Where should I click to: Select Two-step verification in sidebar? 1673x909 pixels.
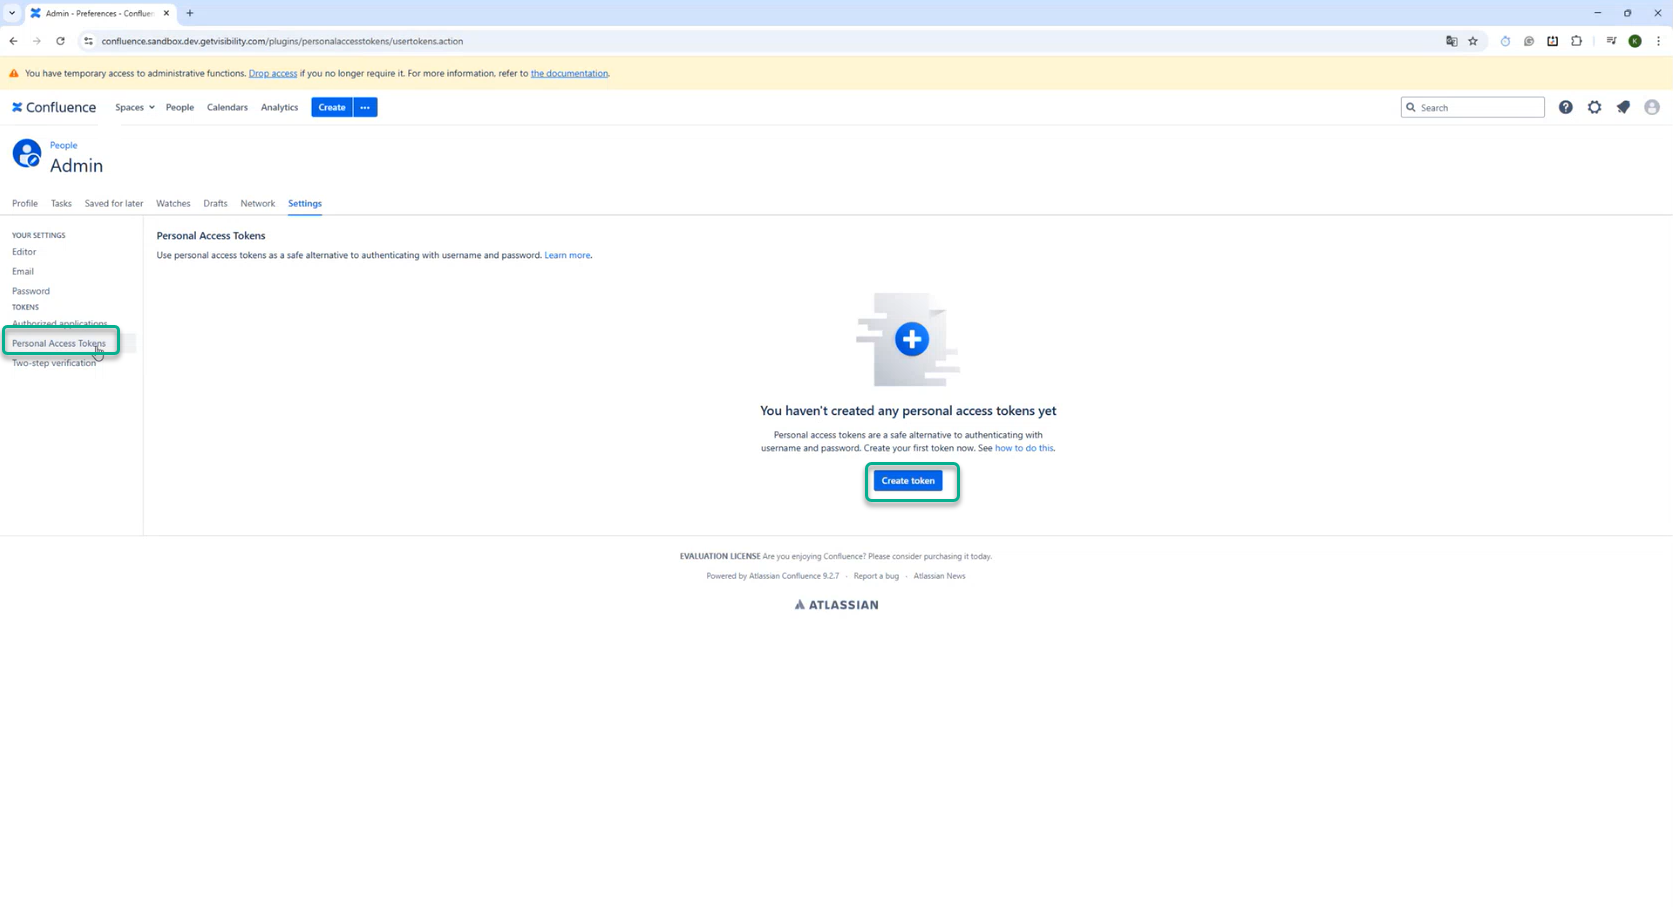click(x=54, y=362)
